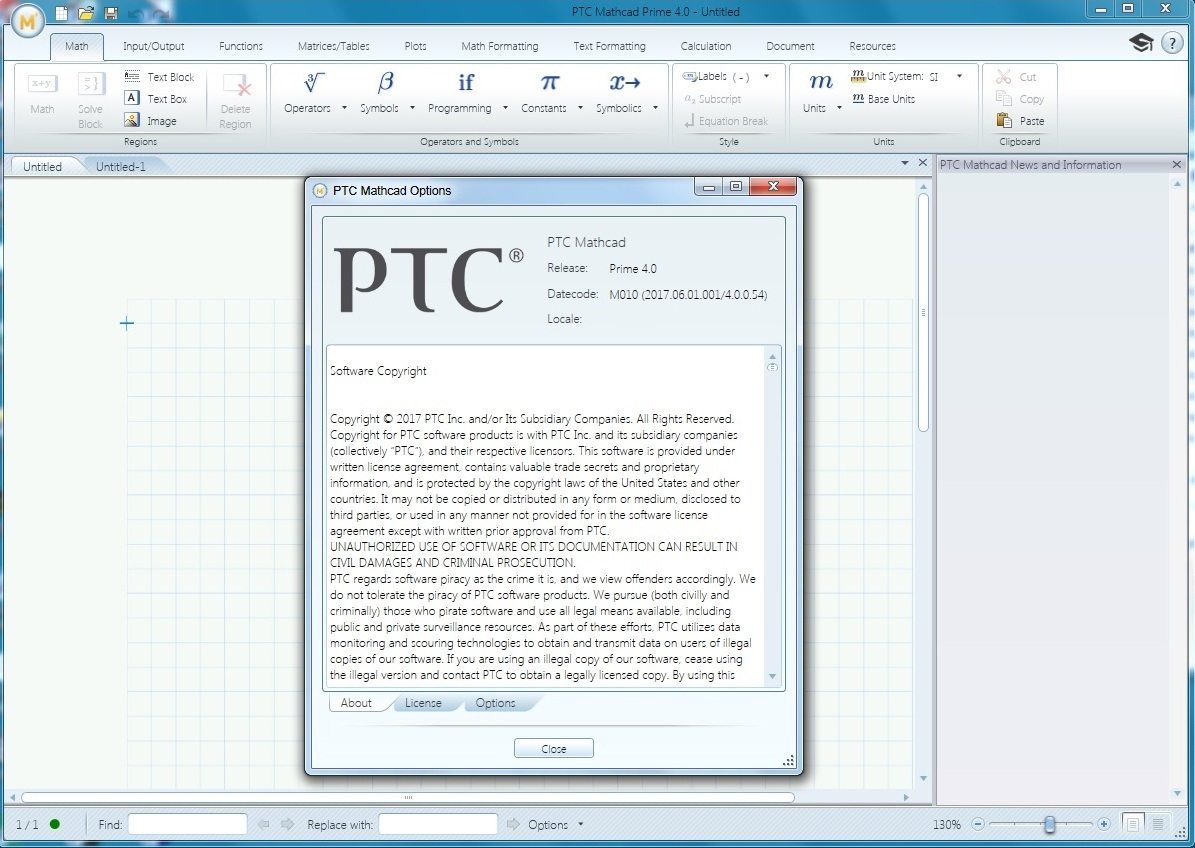Open the Options tab in dialog

[495, 703]
